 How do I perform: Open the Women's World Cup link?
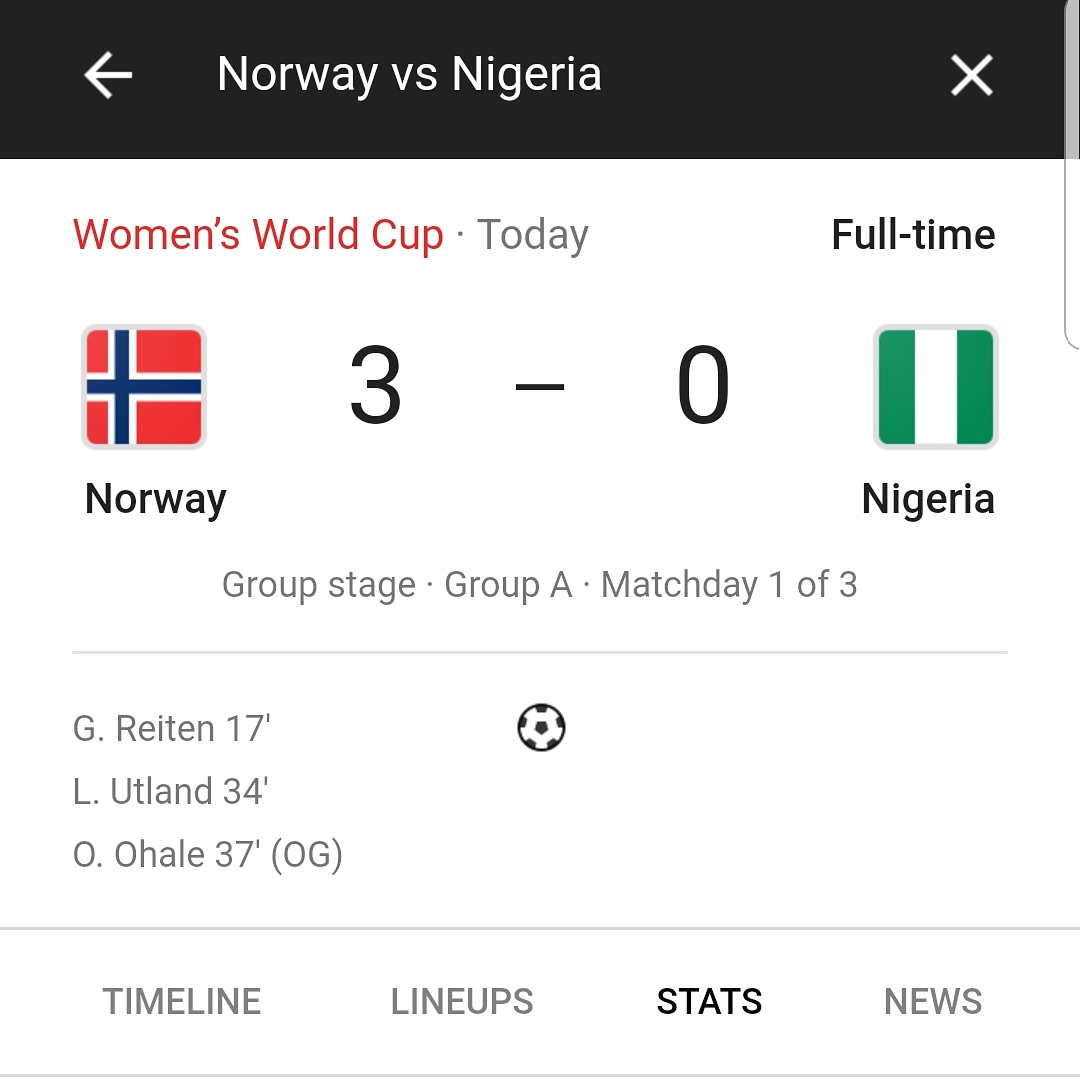coord(258,235)
